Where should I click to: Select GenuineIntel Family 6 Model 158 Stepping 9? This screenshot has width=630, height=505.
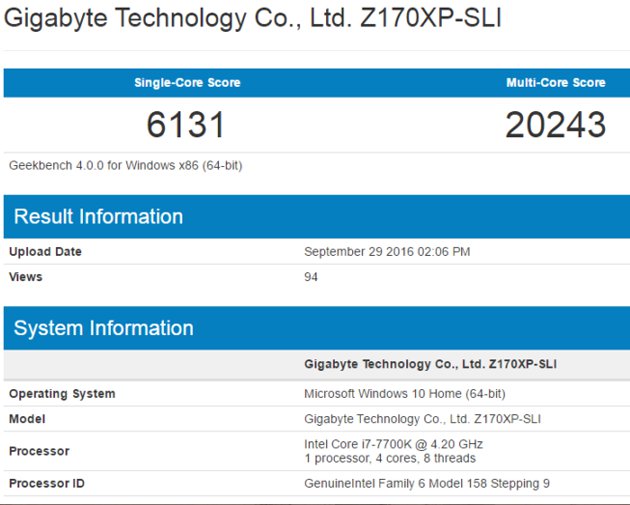pos(427,483)
